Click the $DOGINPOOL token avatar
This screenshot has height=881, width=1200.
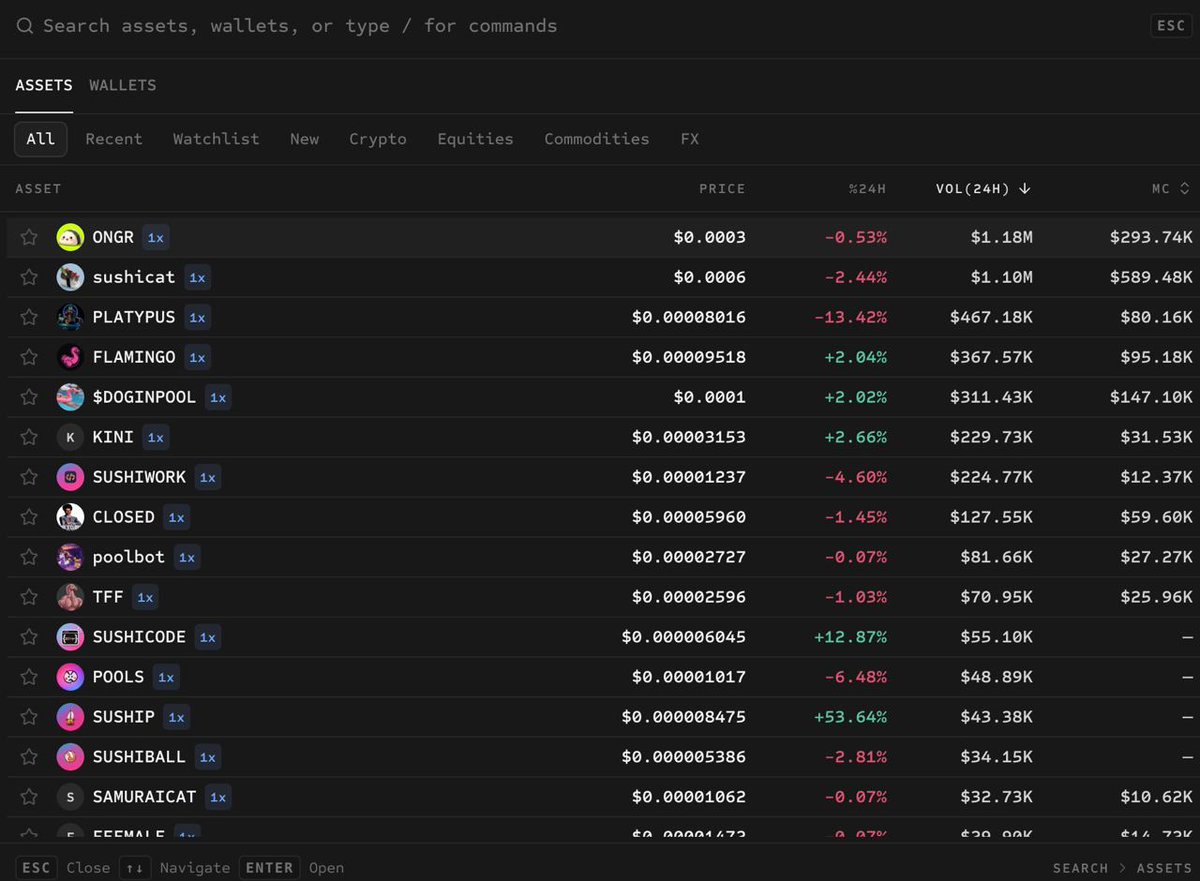(x=70, y=397)
